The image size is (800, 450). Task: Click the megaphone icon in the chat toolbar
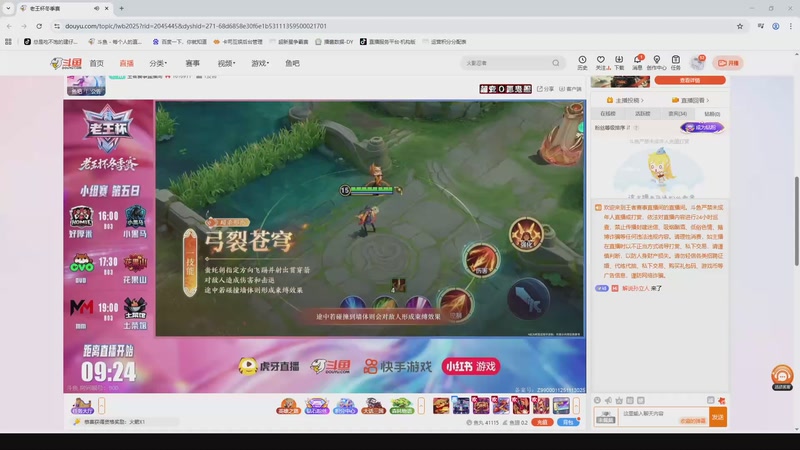608,401
